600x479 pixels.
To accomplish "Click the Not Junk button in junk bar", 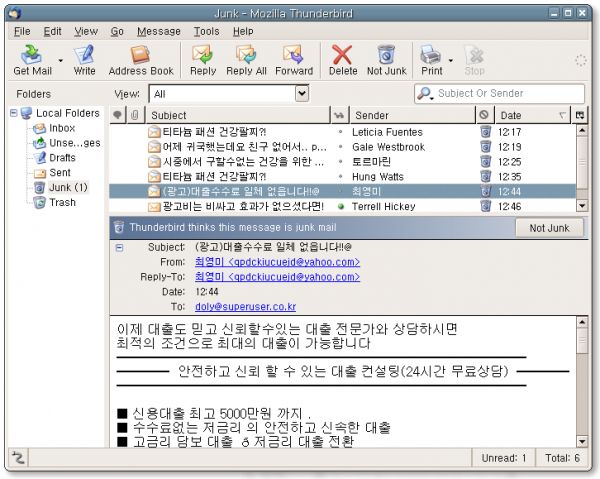I will (549, 228).
